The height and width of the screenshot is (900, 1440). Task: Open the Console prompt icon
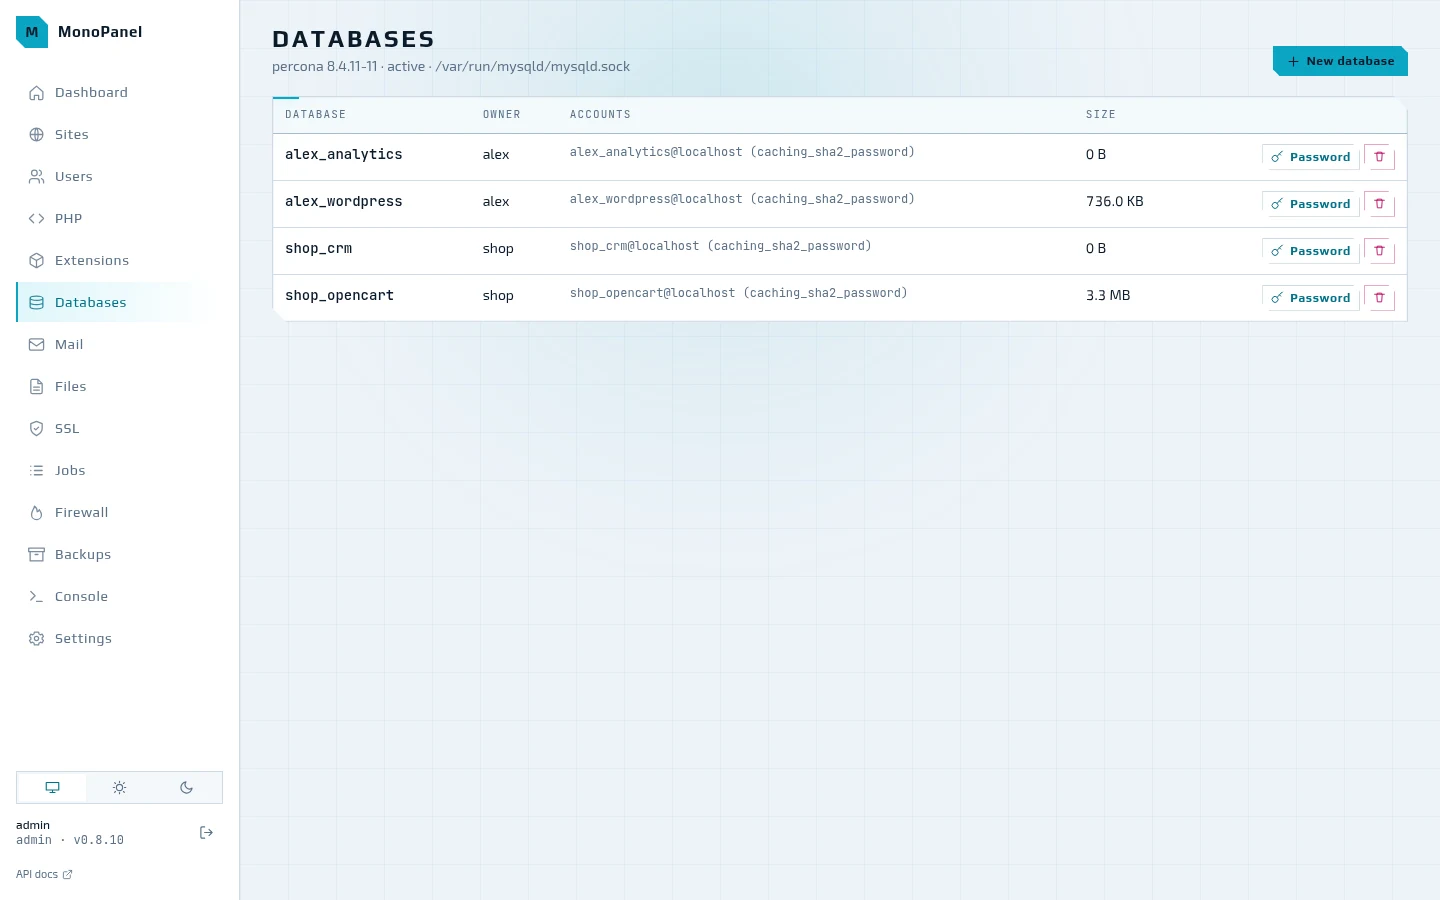[37, 597]
